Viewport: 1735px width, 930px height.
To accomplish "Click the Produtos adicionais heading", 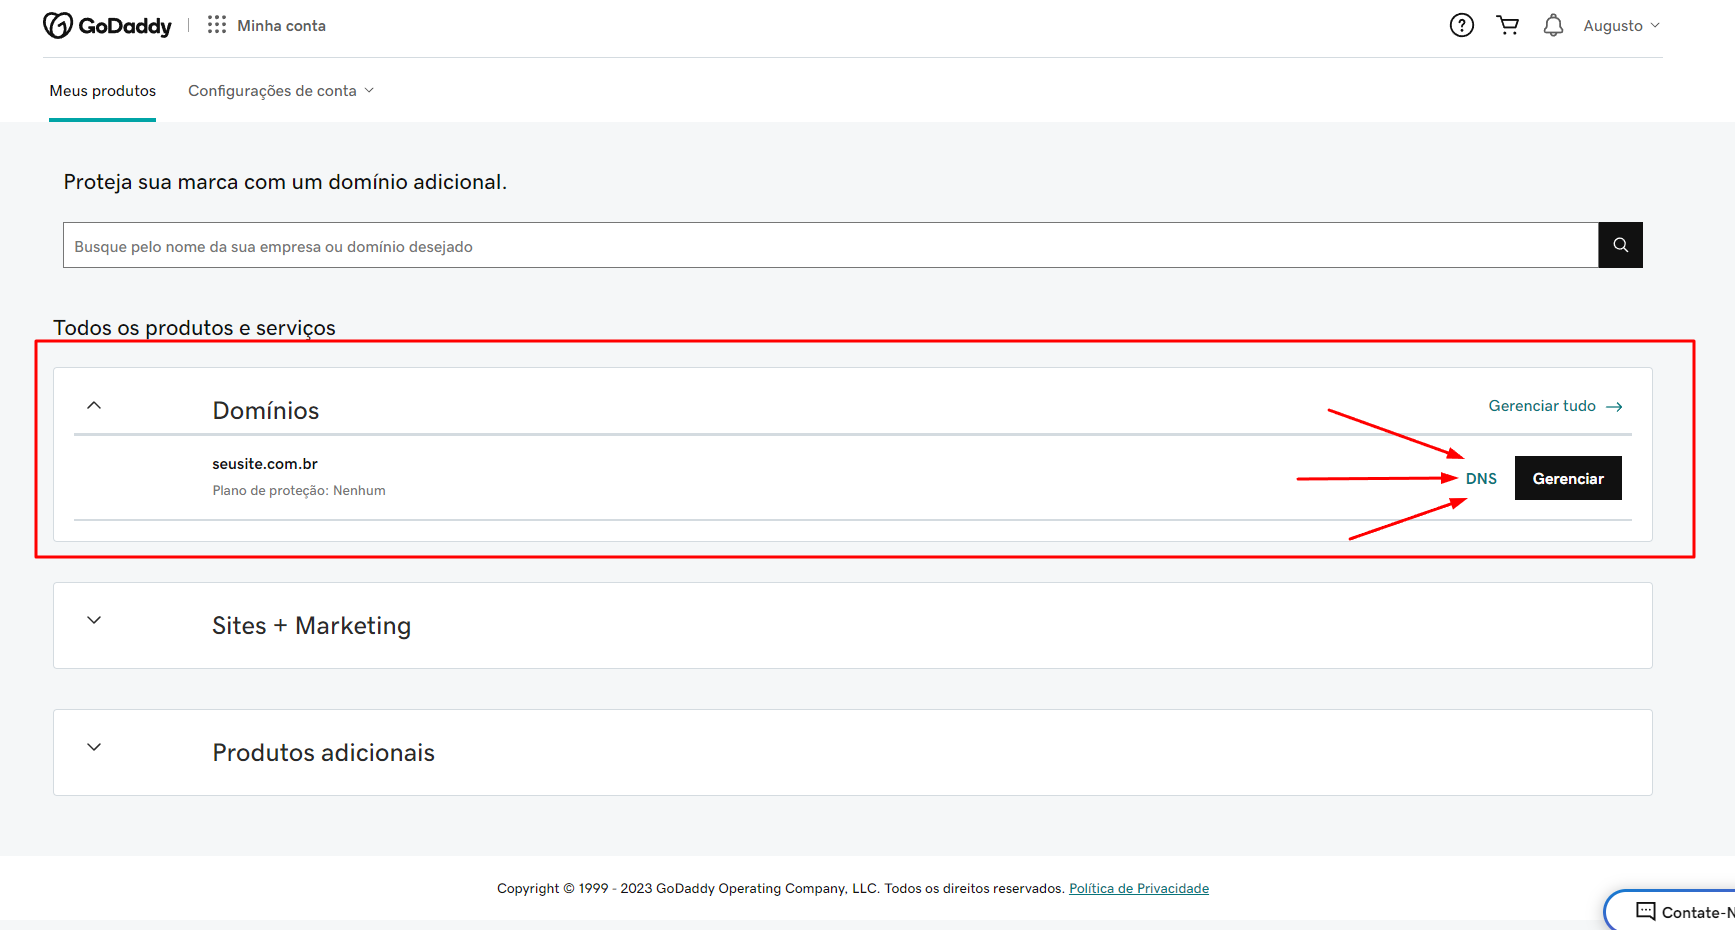I will click(323, 753).
